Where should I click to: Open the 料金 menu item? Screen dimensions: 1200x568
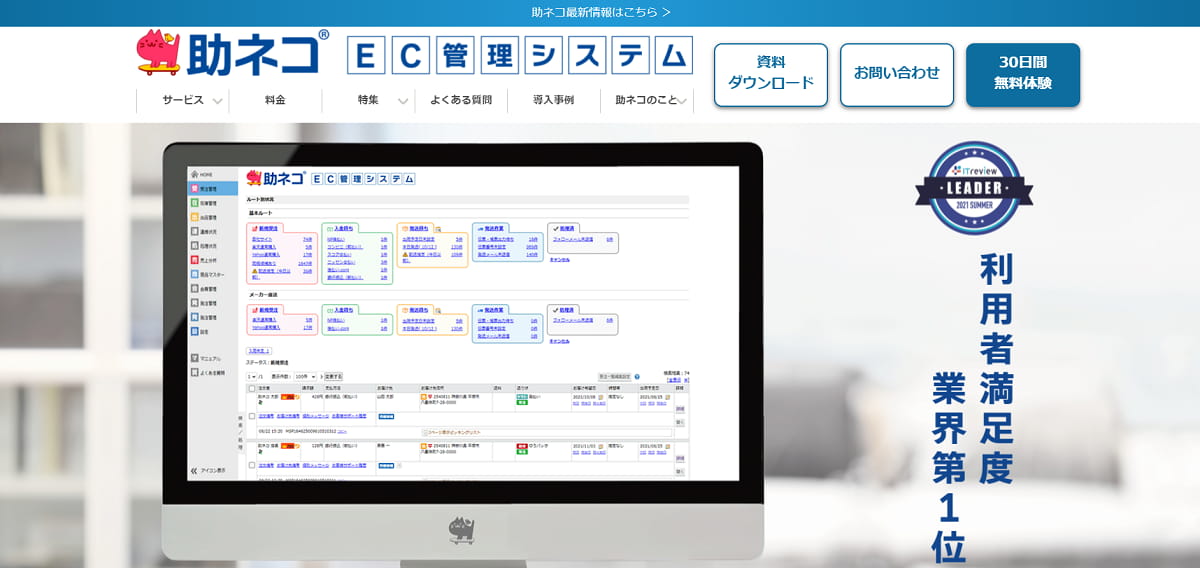tap(275, 100)
